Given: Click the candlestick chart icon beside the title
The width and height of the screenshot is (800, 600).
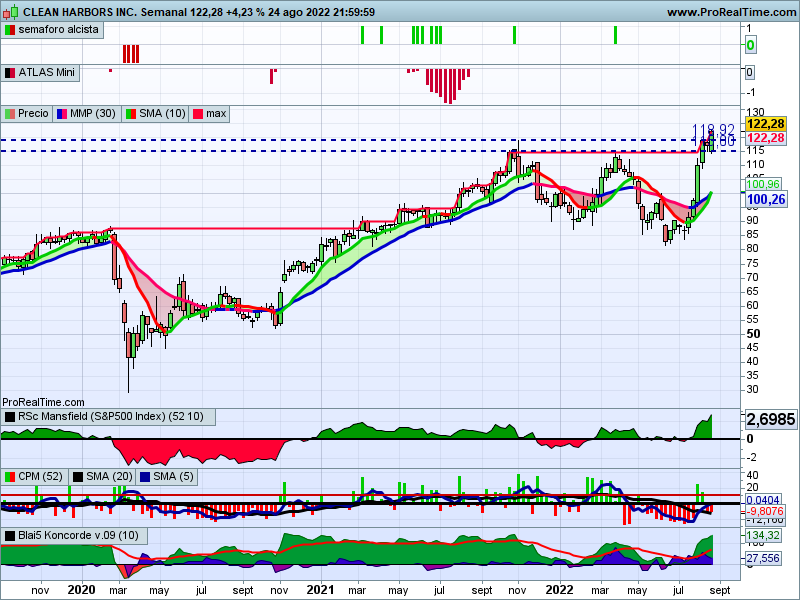Looking at the screenshot, I should (x=11, y=11).
